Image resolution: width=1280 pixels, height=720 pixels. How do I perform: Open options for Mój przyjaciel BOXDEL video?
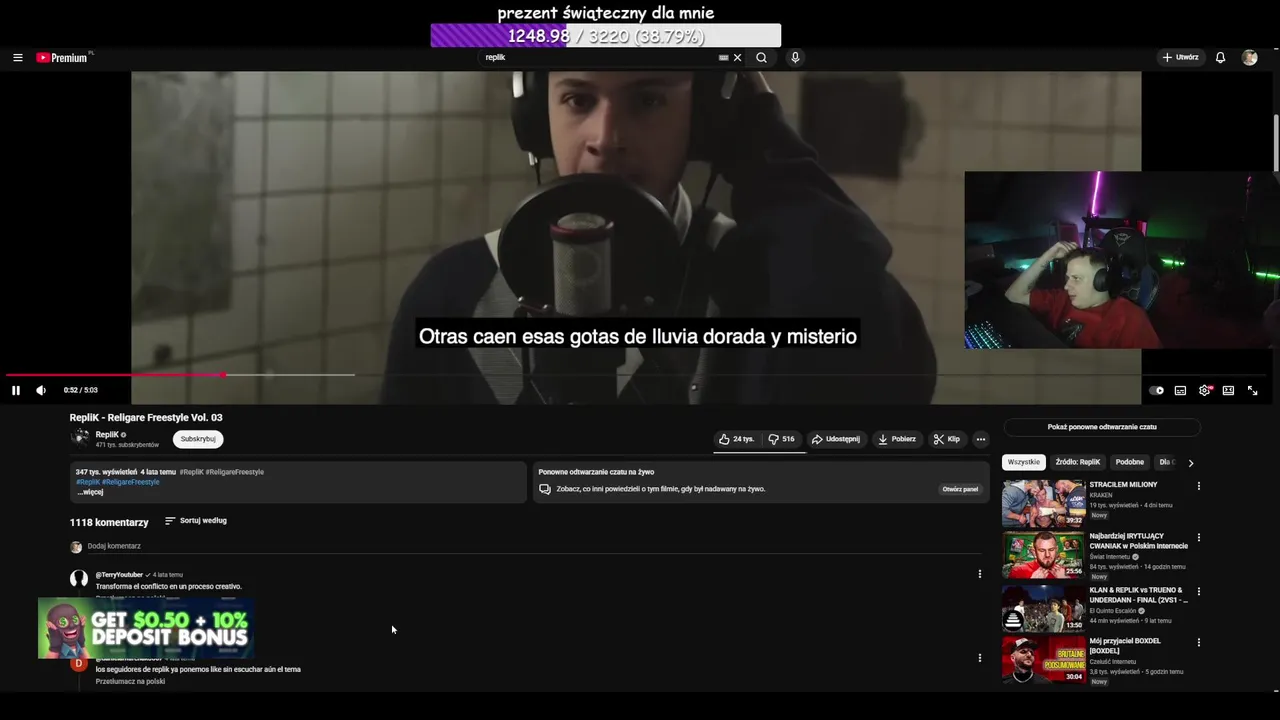(1199, 643)
